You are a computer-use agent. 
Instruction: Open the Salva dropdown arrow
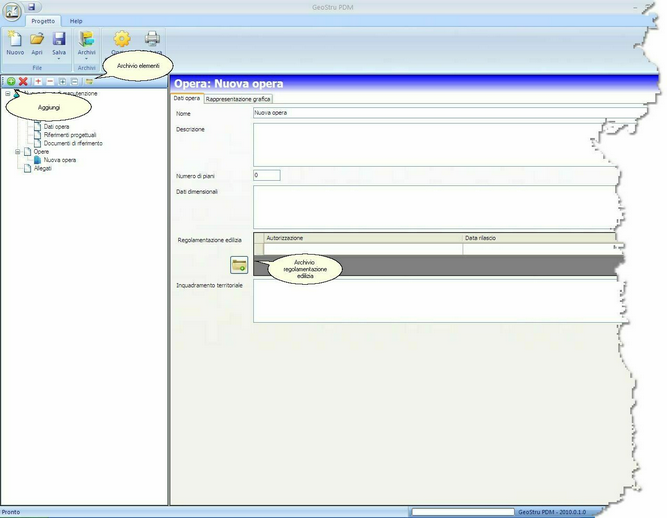coord(59,58)
